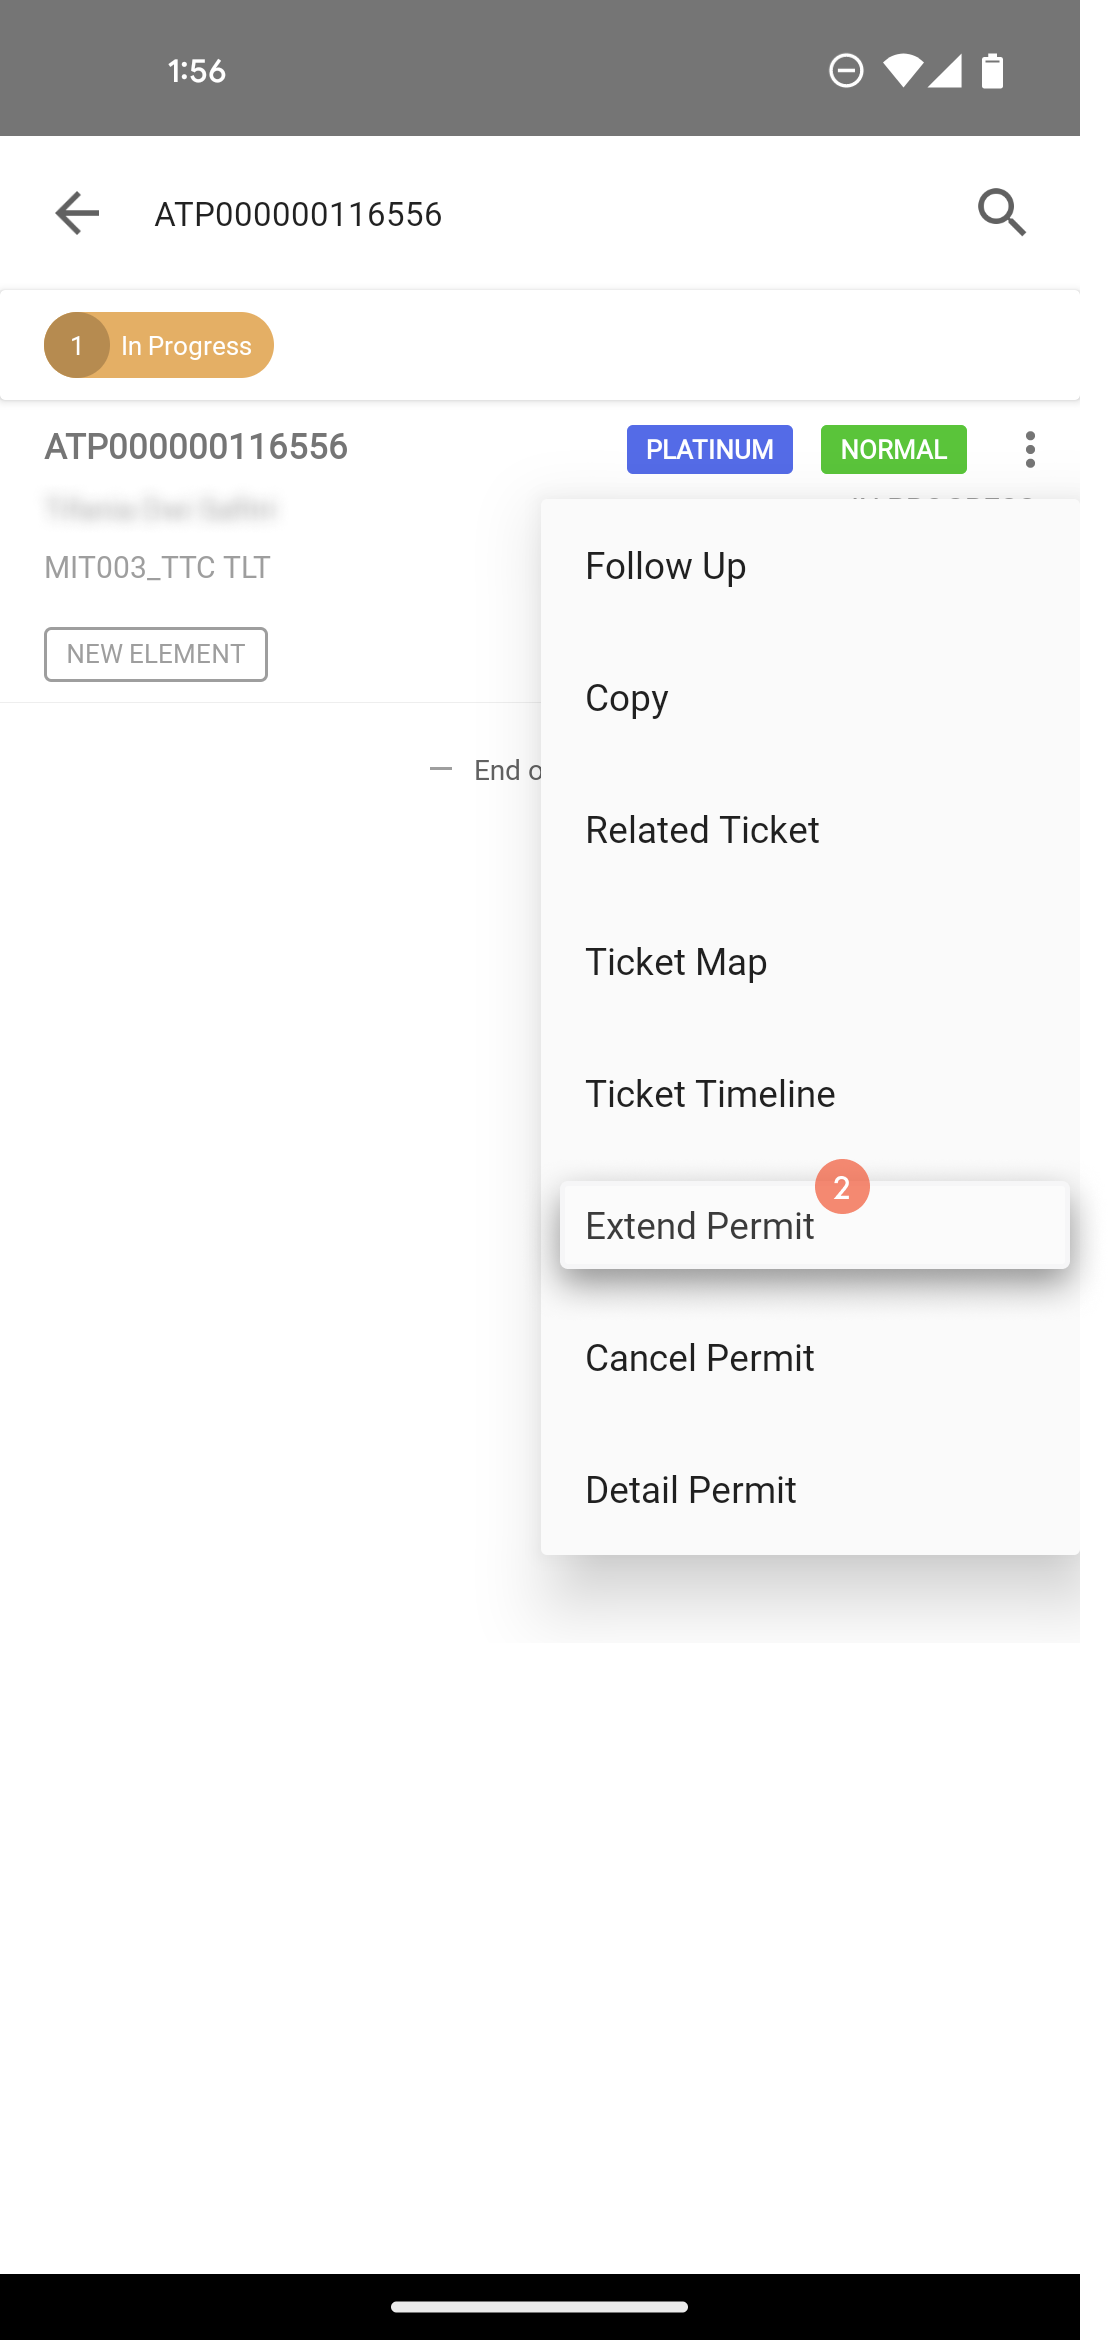Open Detail Permit entry
The width and height of the screenshot is (1110, 2340).
point(810,1490)
